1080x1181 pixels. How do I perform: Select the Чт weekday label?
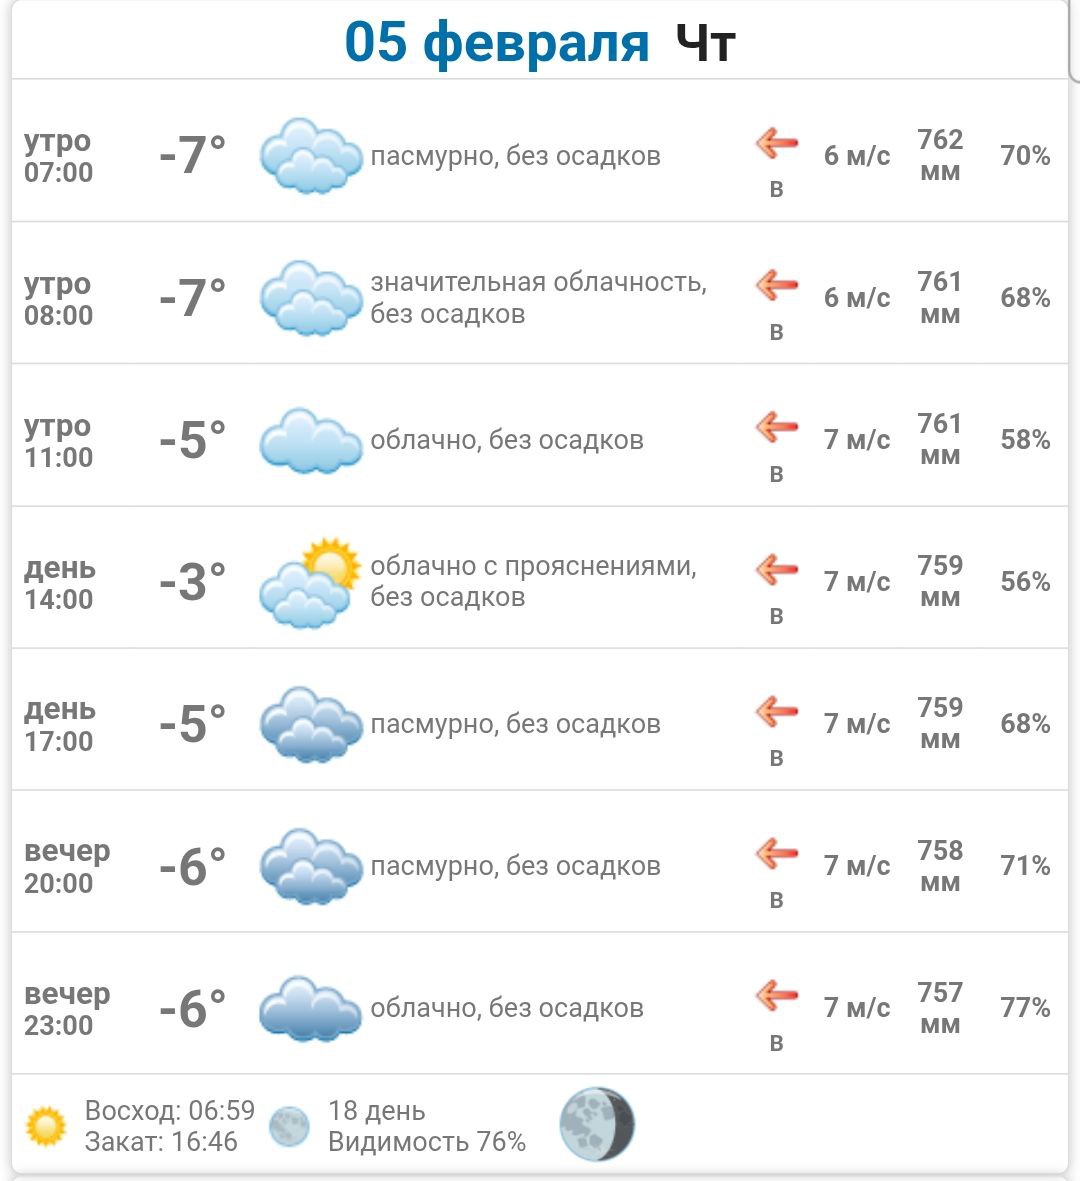706,43
